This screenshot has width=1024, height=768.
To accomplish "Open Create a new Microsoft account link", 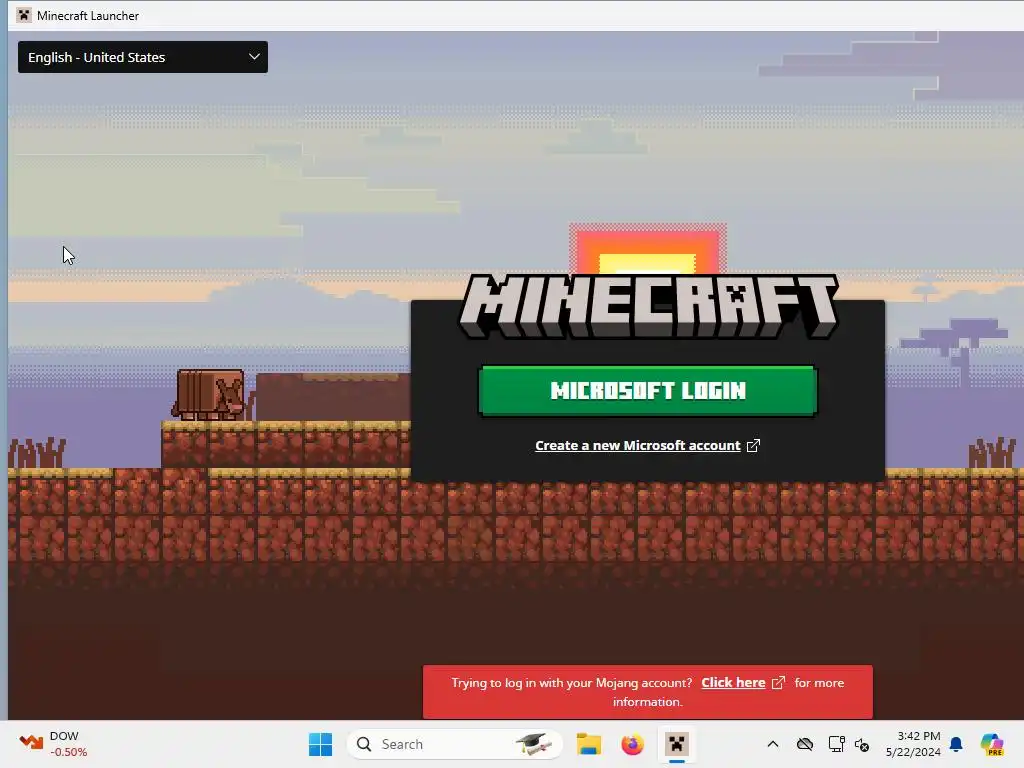I will pos(637,445).
